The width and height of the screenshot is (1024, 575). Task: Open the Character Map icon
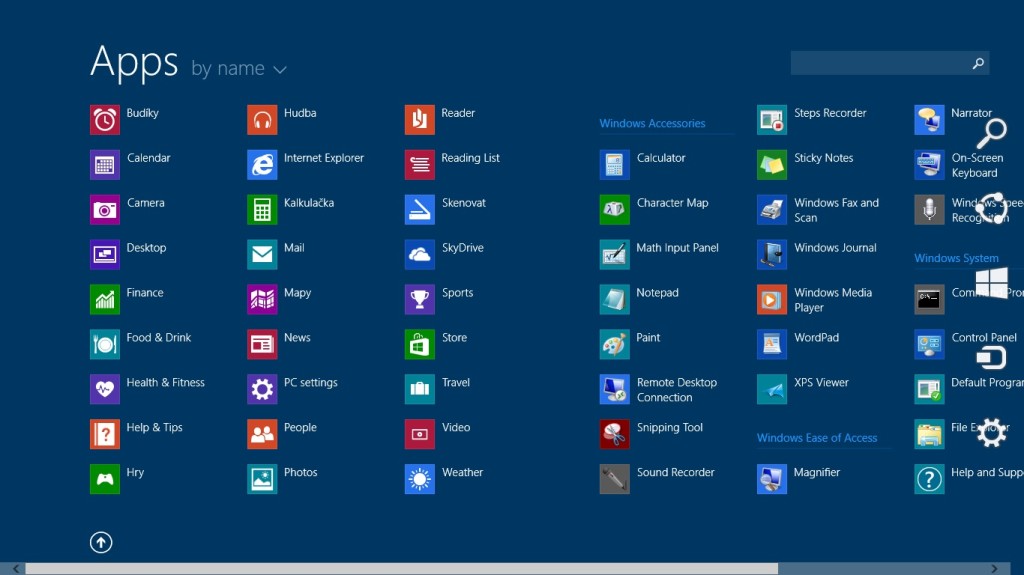click(615, 210)
